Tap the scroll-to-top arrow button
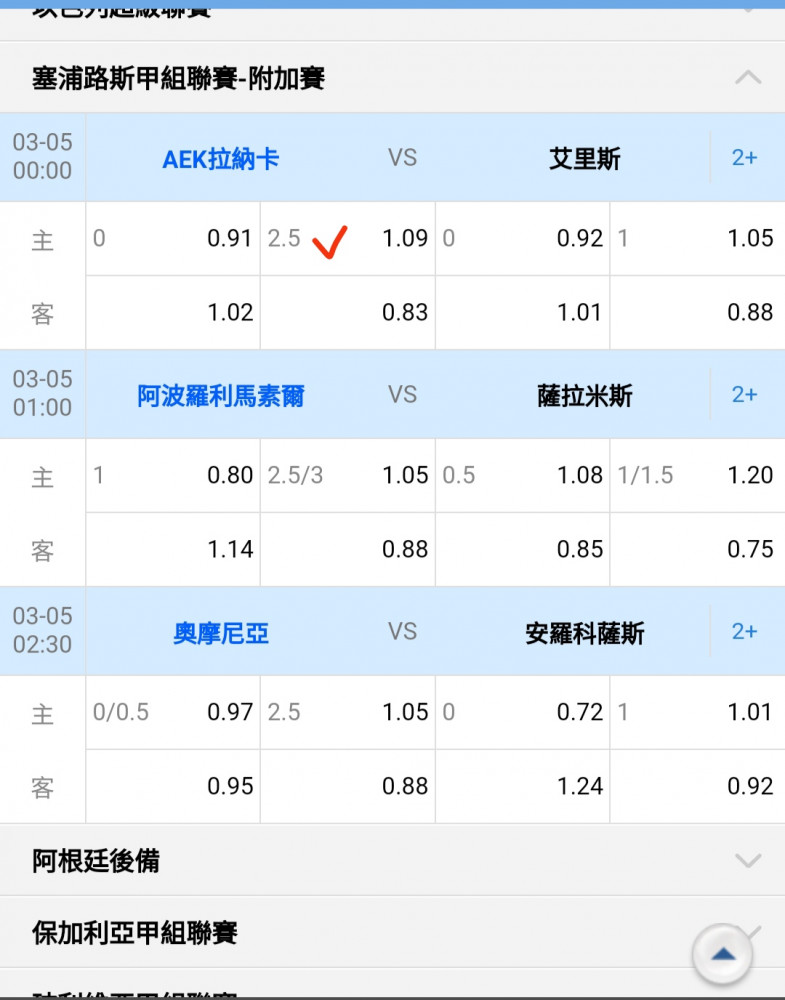This screenshot has width=785, height=1000. tap(722, 955)
